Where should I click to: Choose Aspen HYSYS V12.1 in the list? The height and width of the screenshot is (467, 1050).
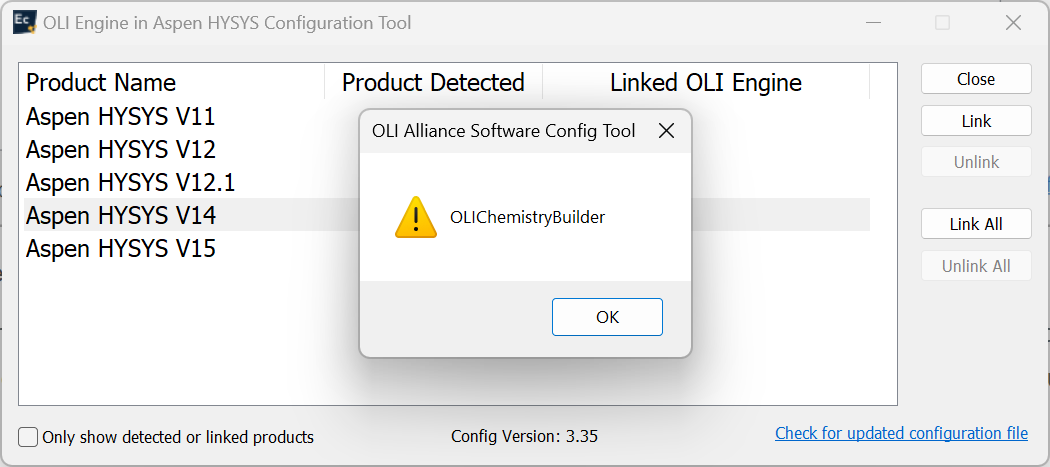point(130,183)
